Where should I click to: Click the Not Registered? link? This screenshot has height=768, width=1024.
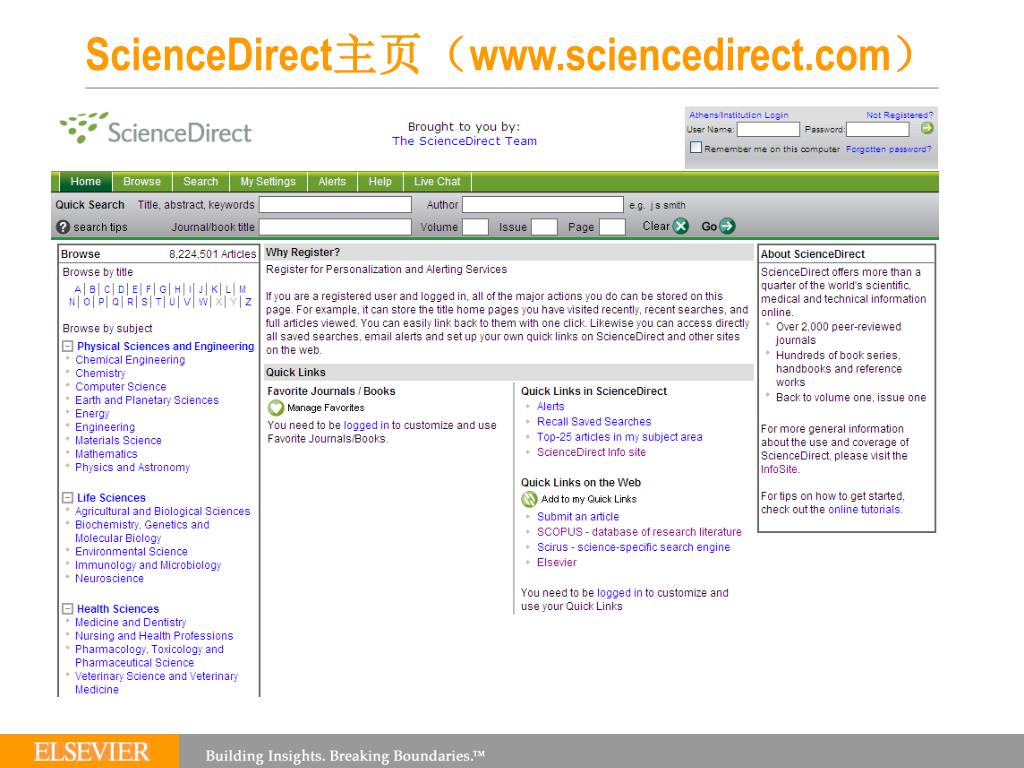tap(899, 115)
